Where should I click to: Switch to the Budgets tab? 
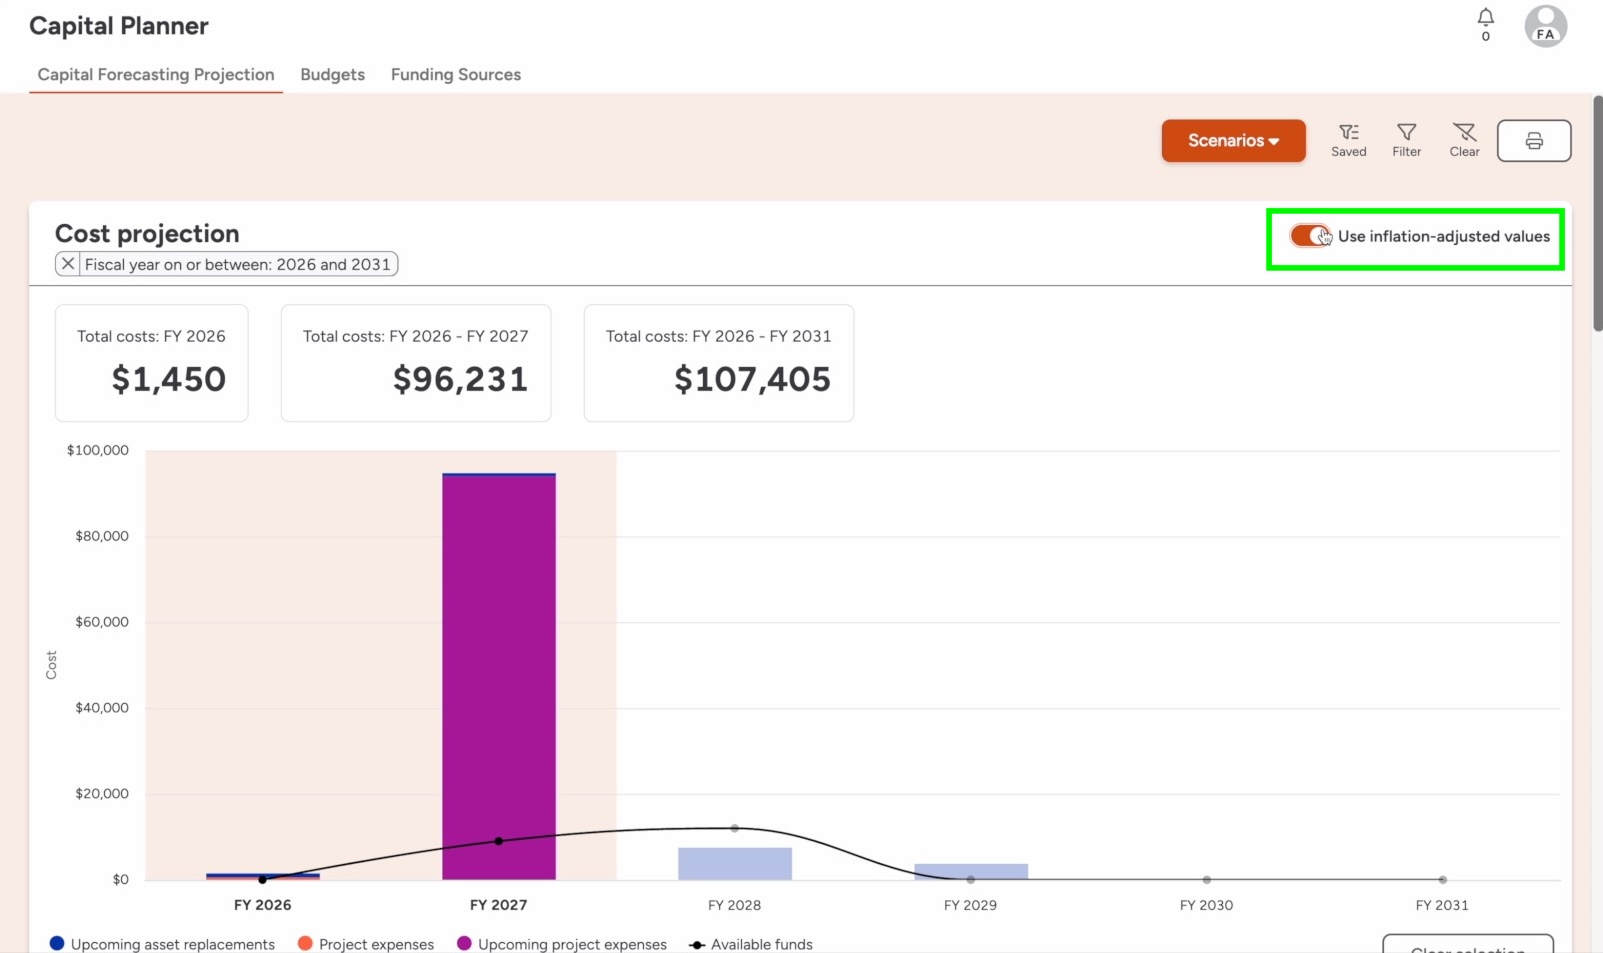coord(332,75)
